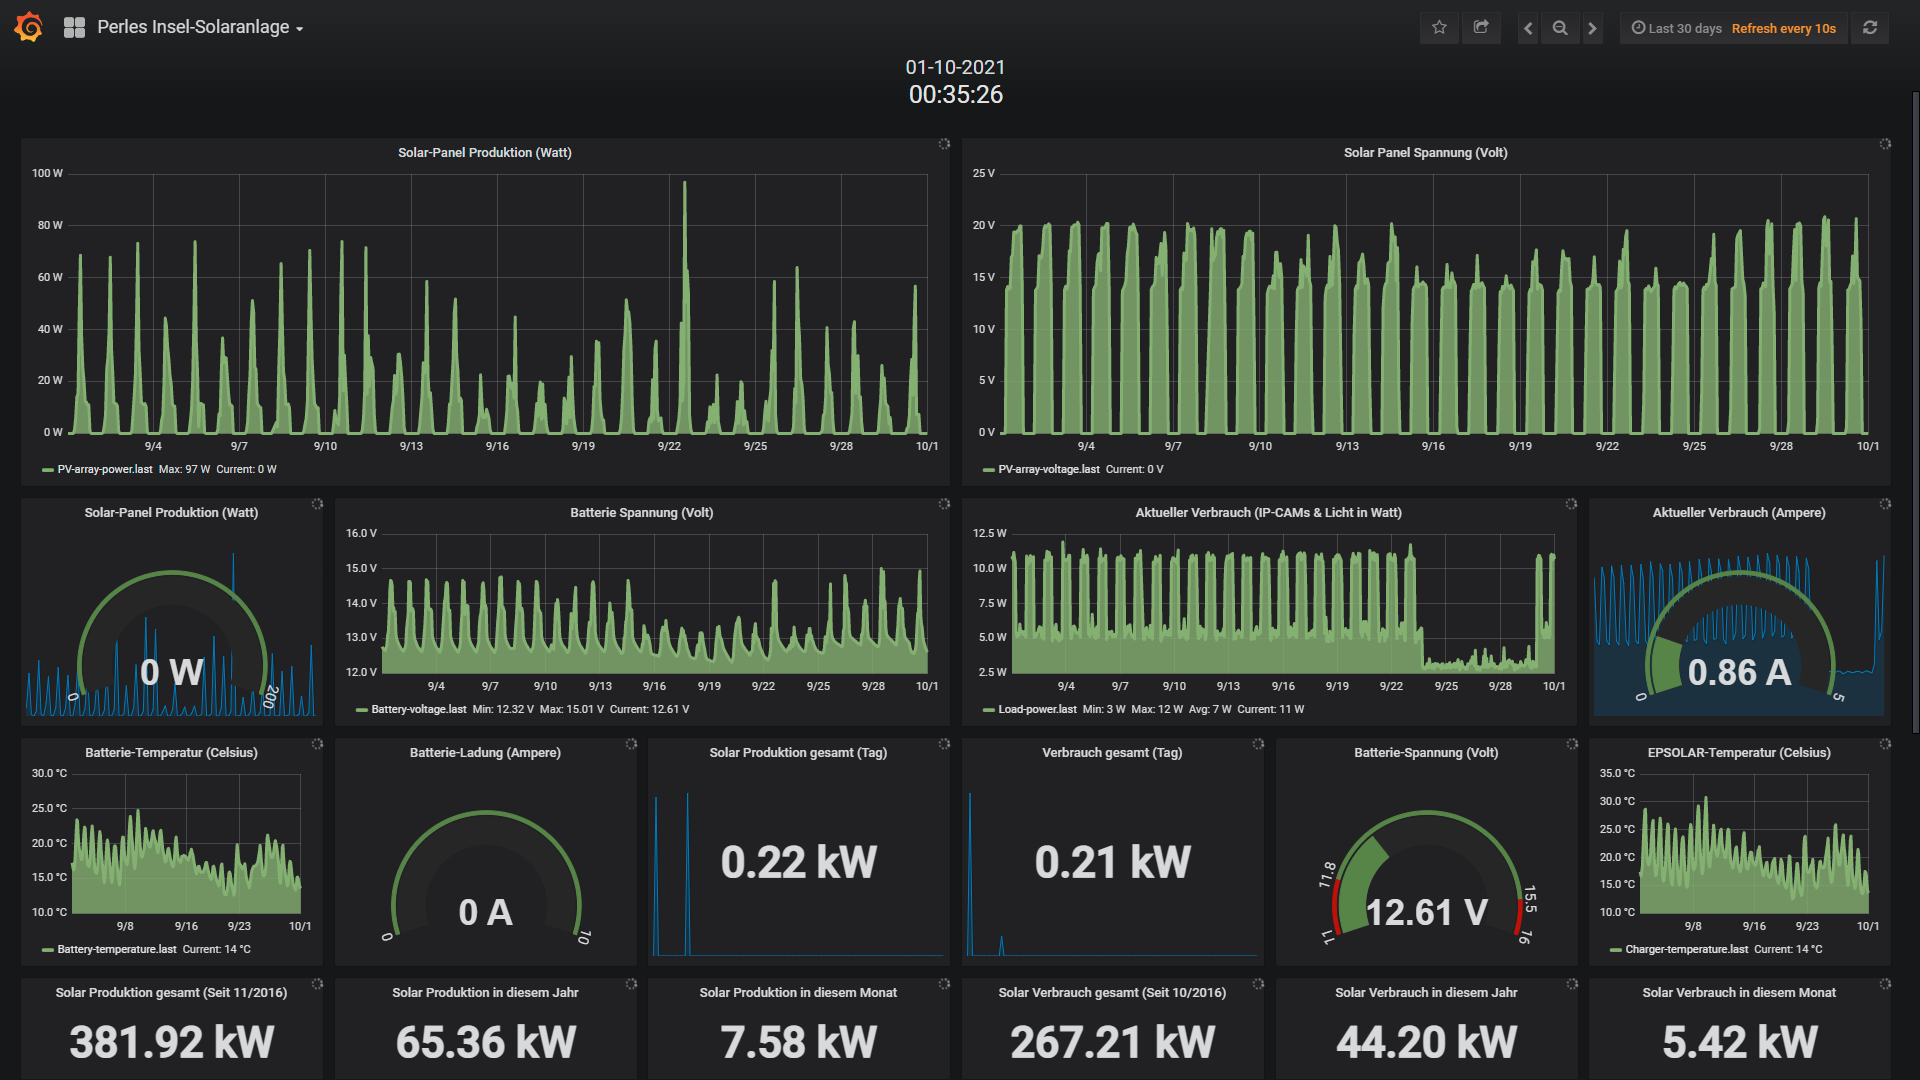Screen dimensions: 1920x1080
Task: Toggle Load-power.last legend series
Action: pos(1036,709)
